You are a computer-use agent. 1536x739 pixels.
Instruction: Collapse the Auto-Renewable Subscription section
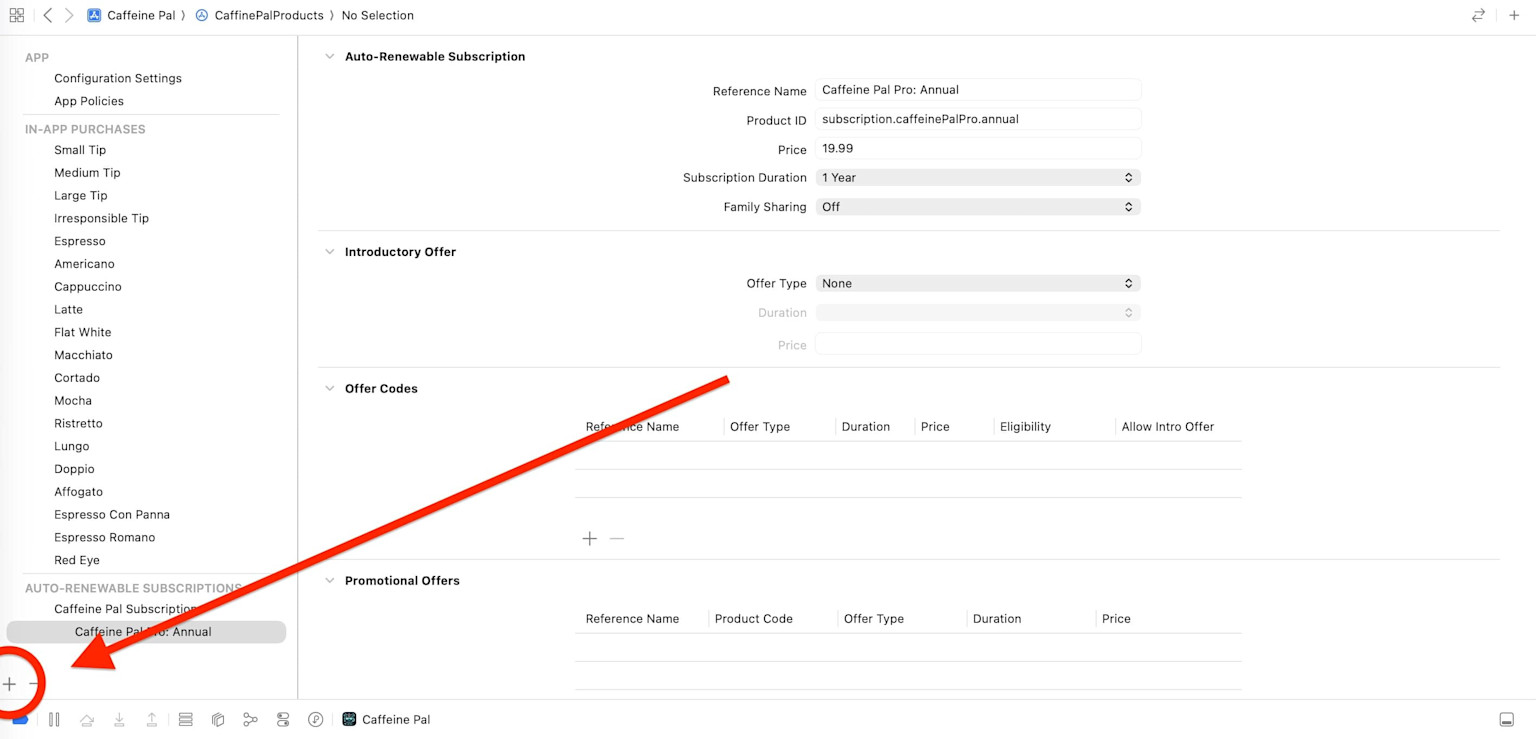[329, 57]
